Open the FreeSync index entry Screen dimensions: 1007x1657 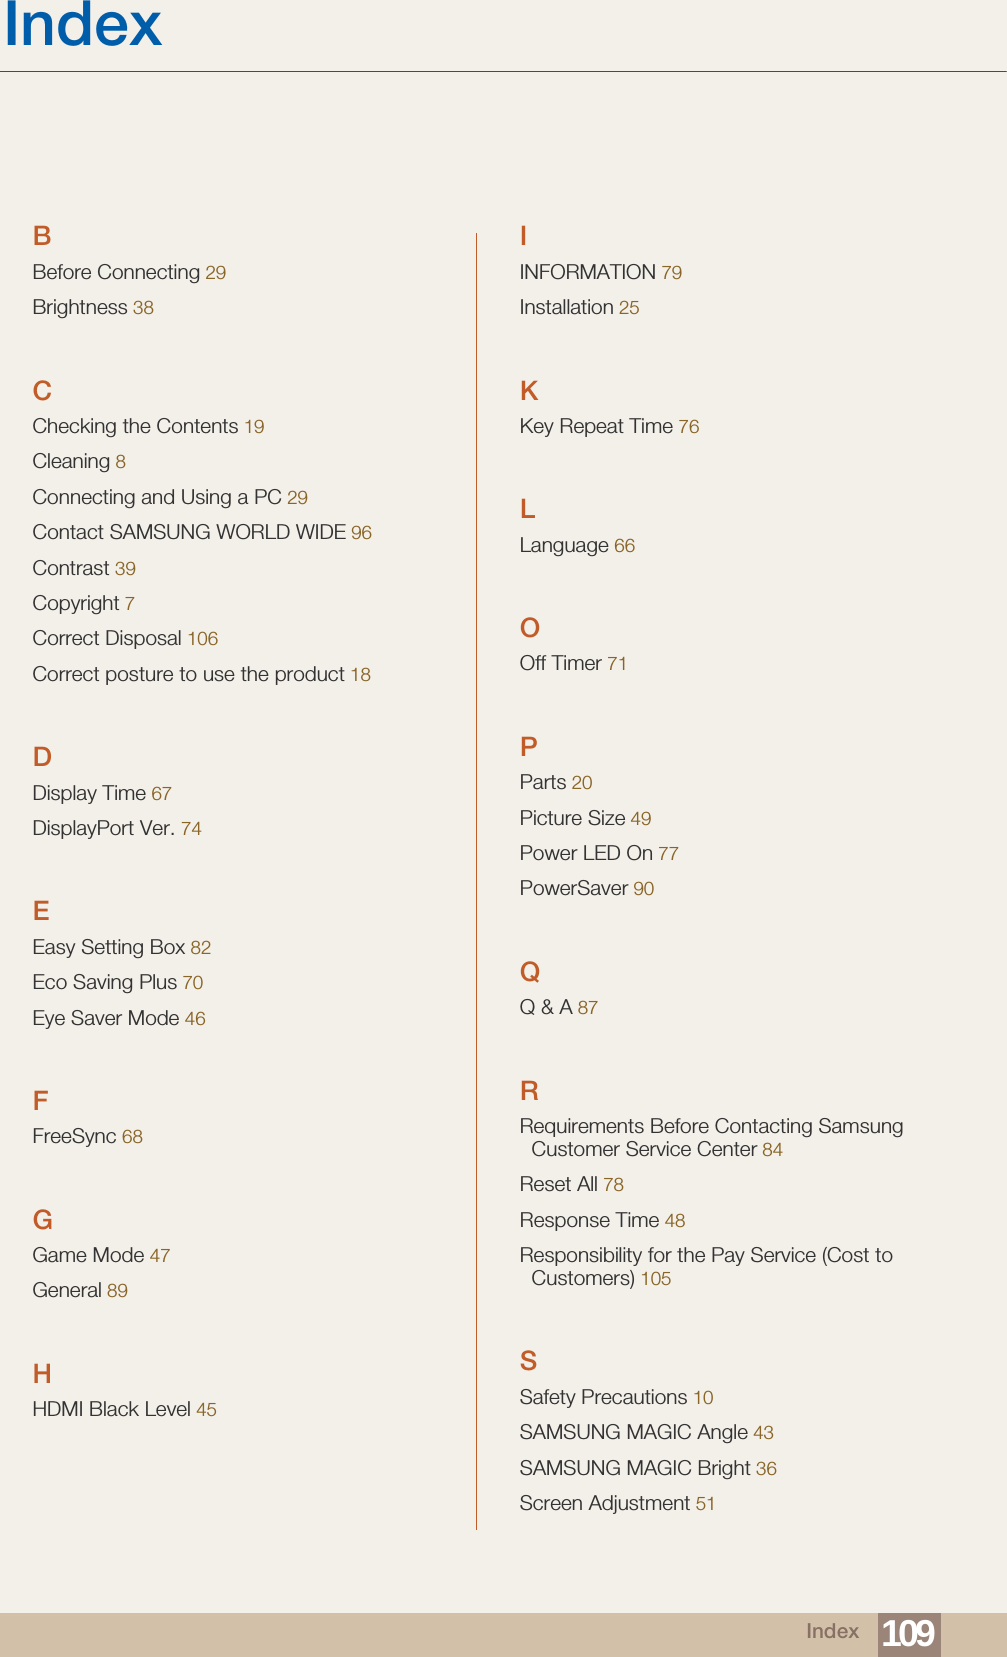[87, 1137]
